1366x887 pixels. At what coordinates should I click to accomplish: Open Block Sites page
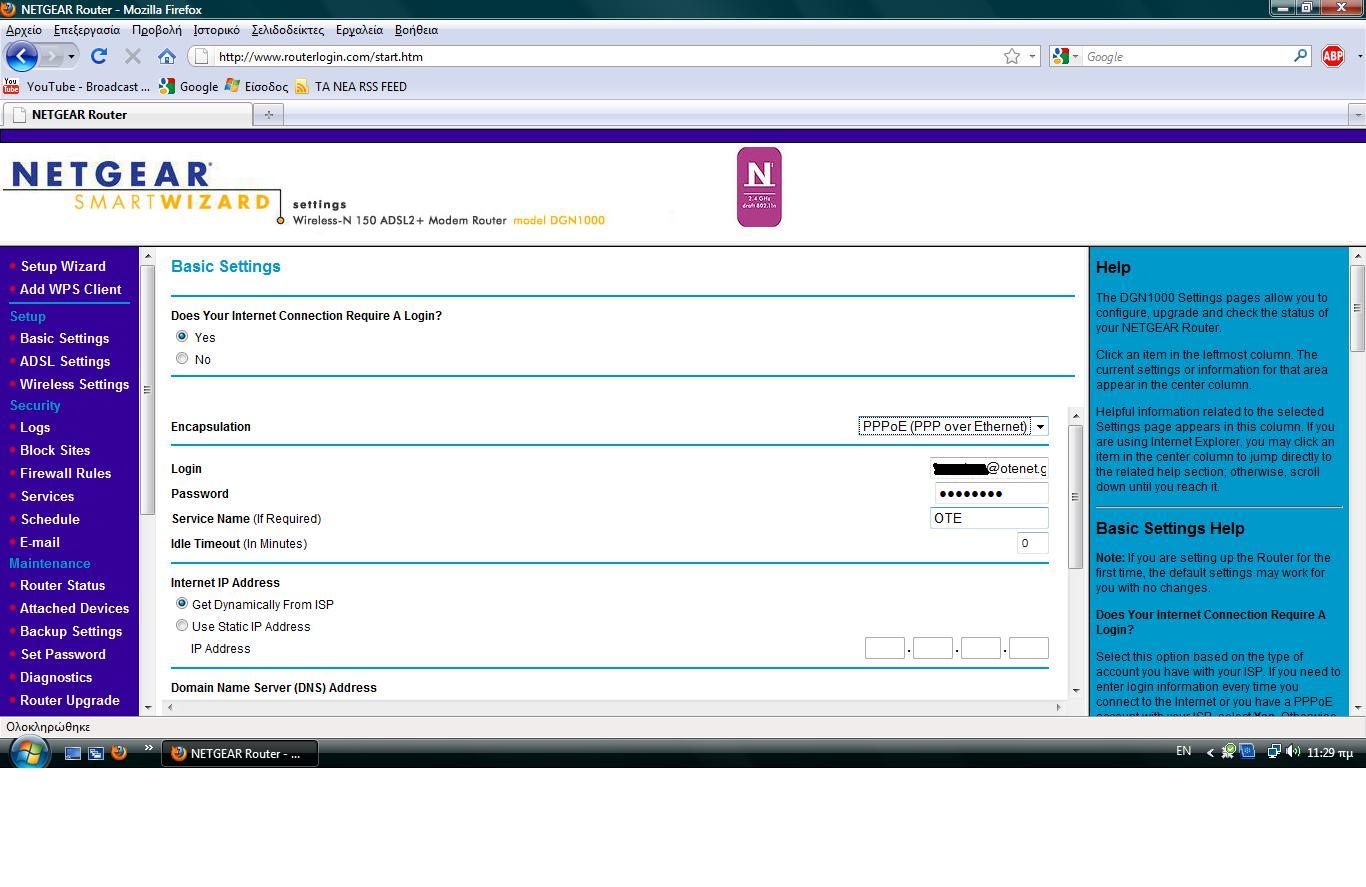(55, 450)
